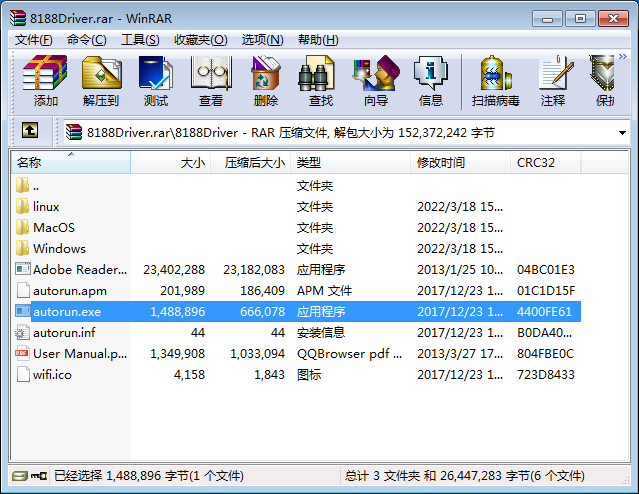639x494 pixels.
Task: Click the autorun.inf gear file icon
Action: click(22, 333)
